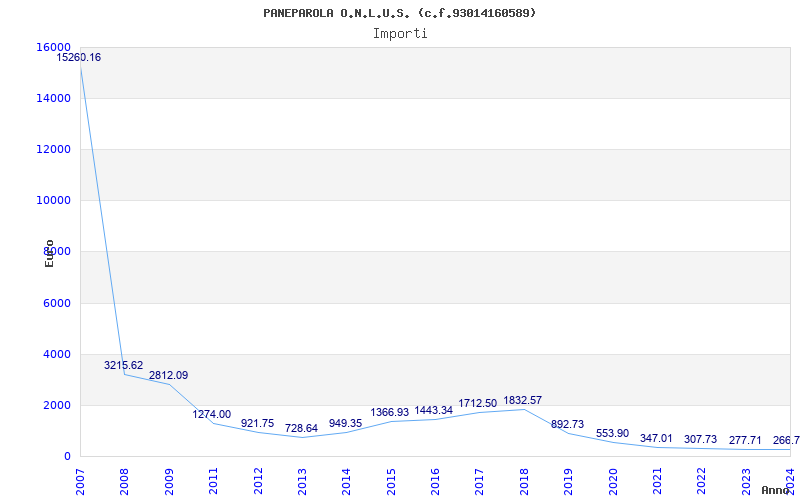Click the Anno x-axis title

point(776,490)
